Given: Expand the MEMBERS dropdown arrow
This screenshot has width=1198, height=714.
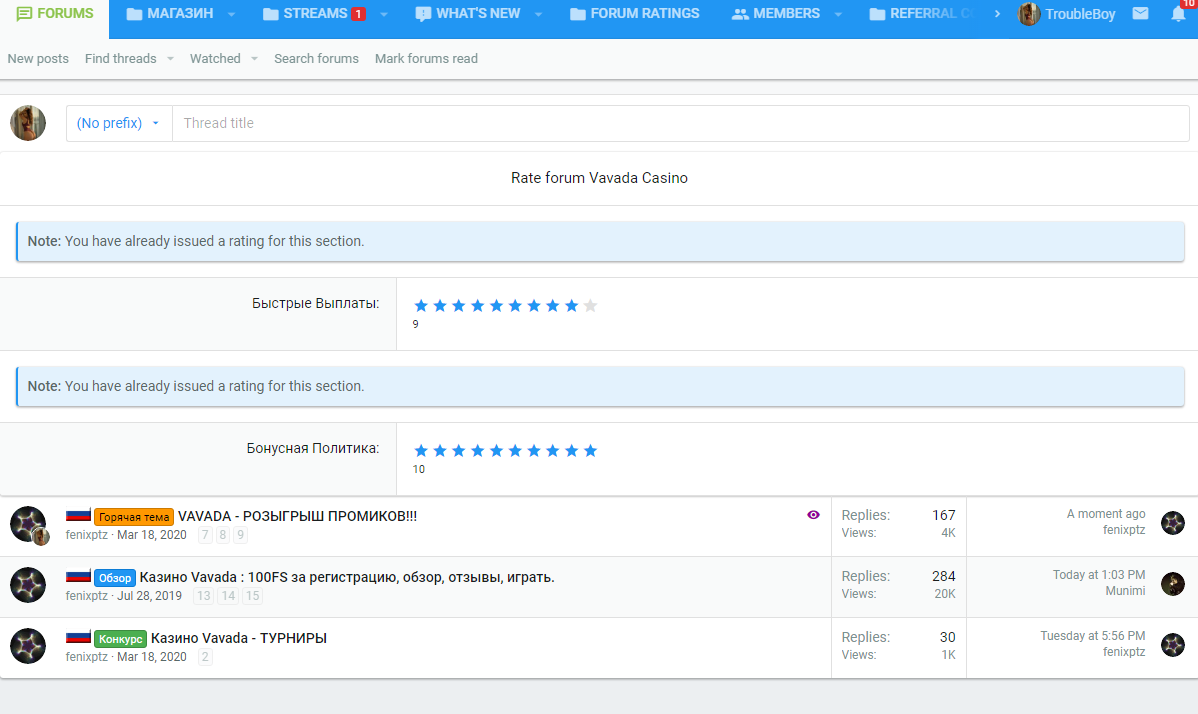Looking at the screenshot, I should point(838,14).
